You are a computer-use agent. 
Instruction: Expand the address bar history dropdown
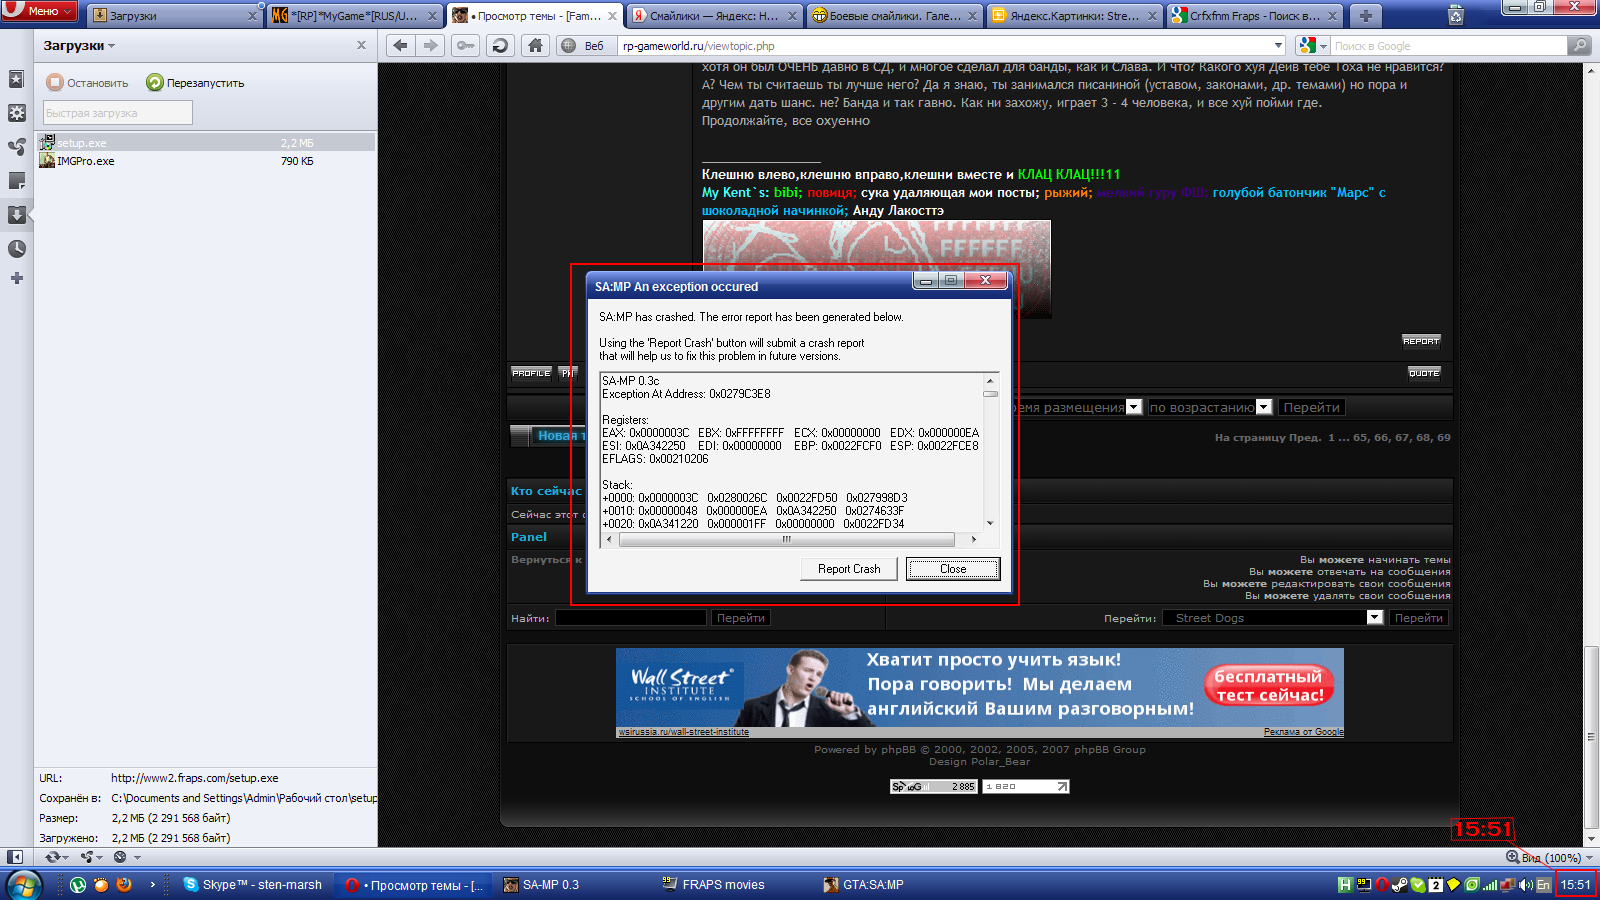(x=1278, y=46)
